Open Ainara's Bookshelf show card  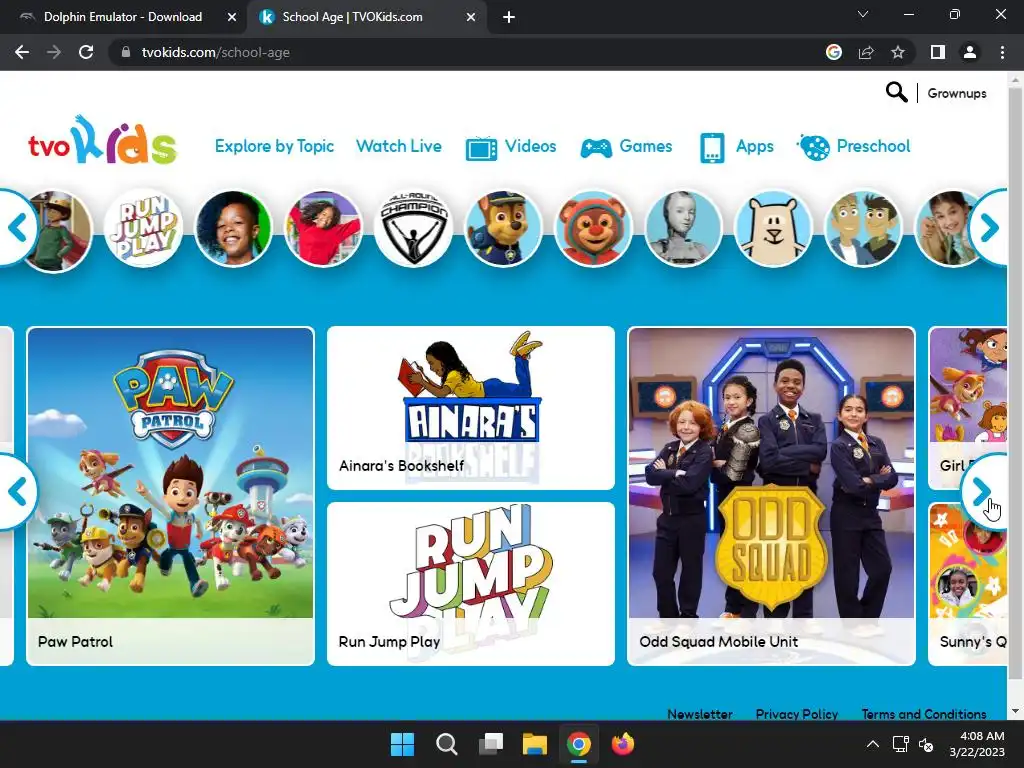tap(471, 408)
